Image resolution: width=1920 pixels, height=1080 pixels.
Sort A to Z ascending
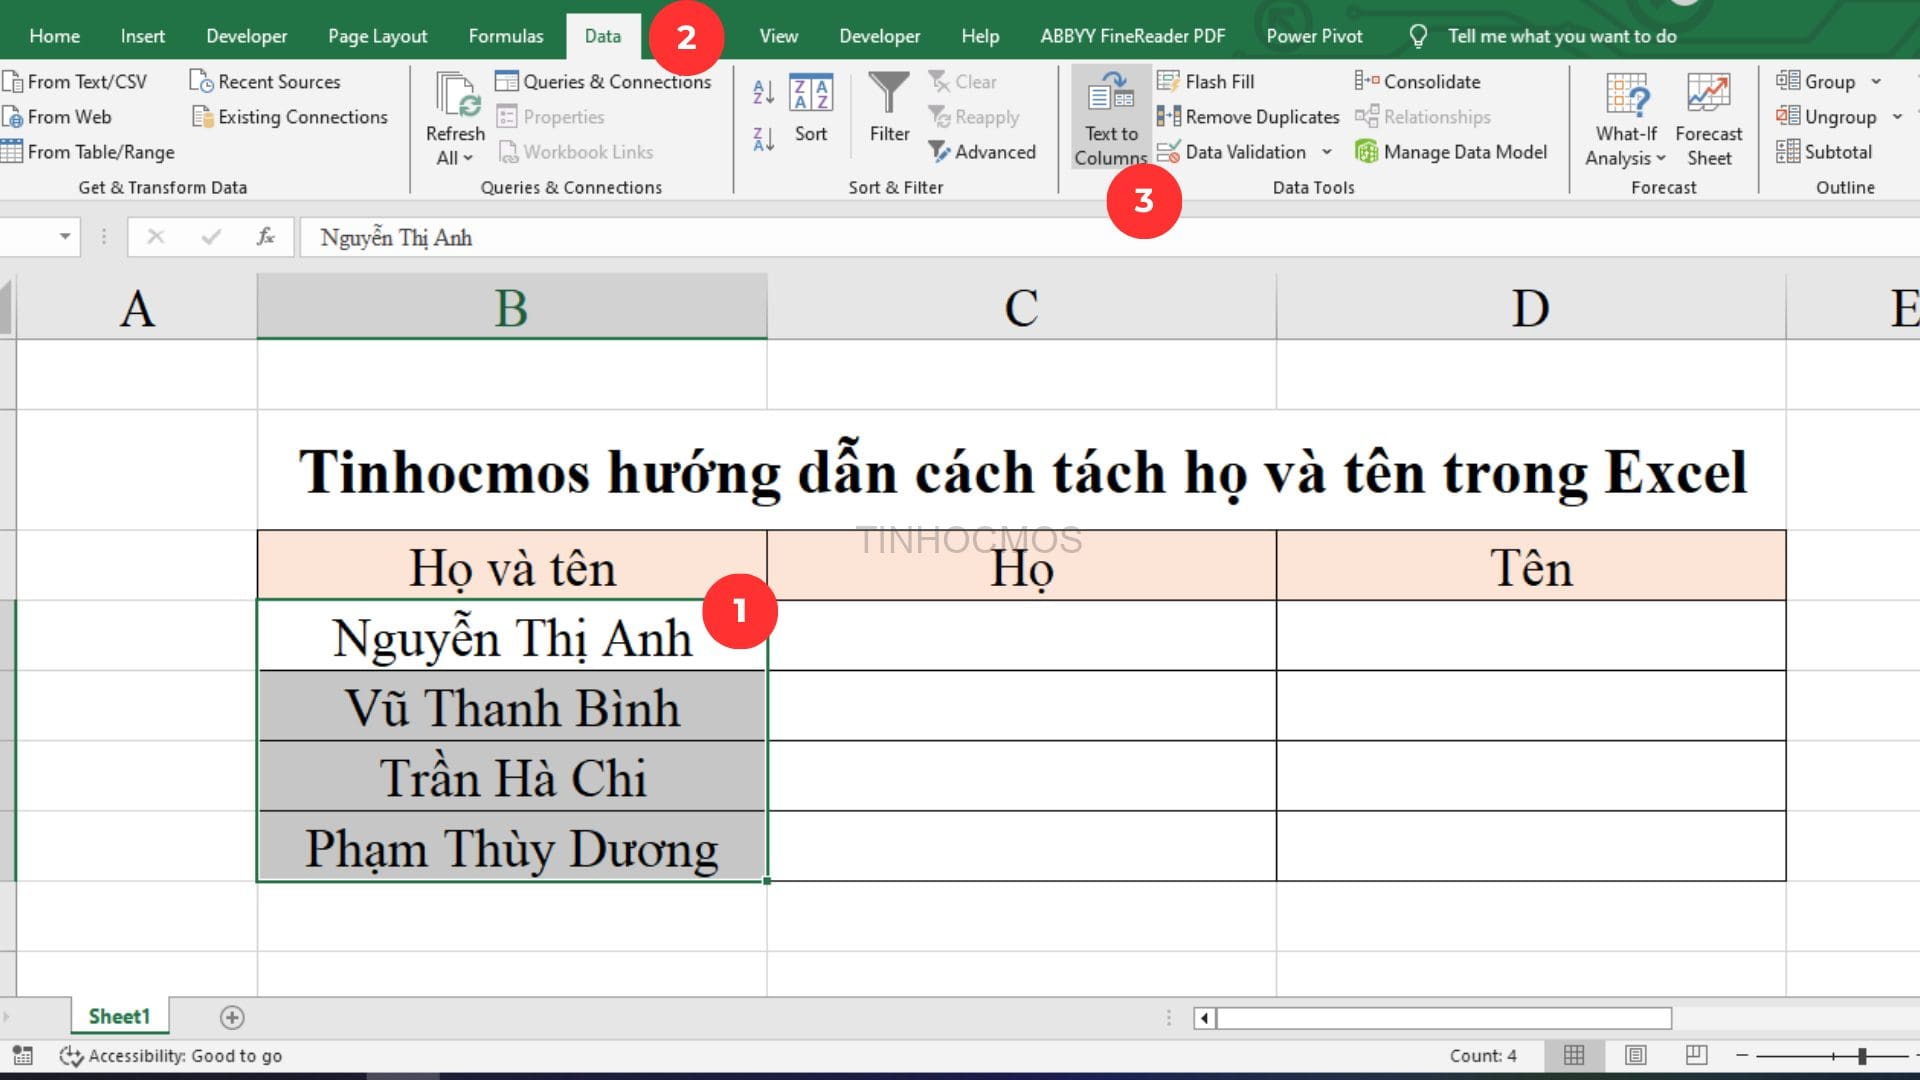pos(763,92)
